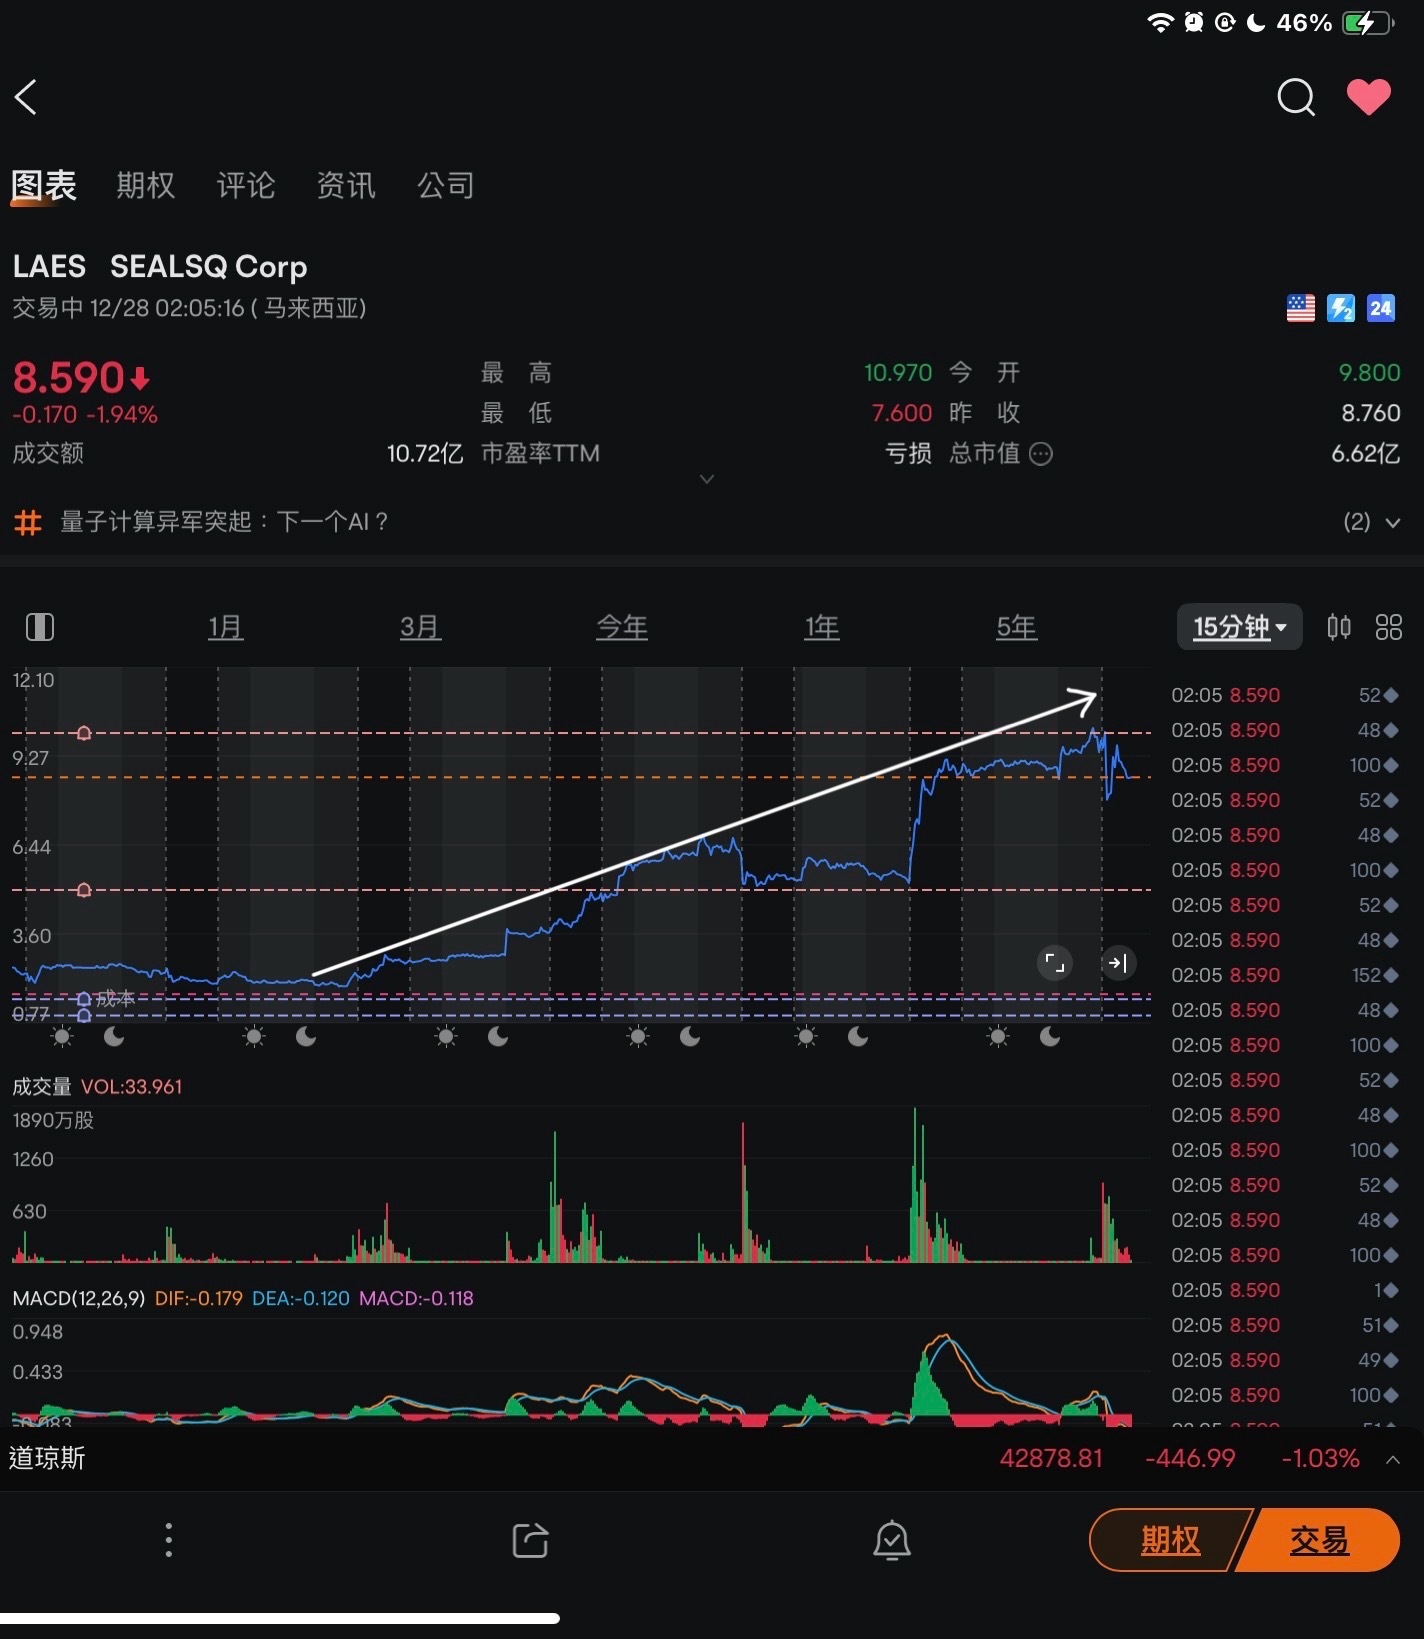This screenshot has width=1424, height=1639.
Task: Tap the 8.590 current price
Action: pyautogui.click(x=68, y=377)
